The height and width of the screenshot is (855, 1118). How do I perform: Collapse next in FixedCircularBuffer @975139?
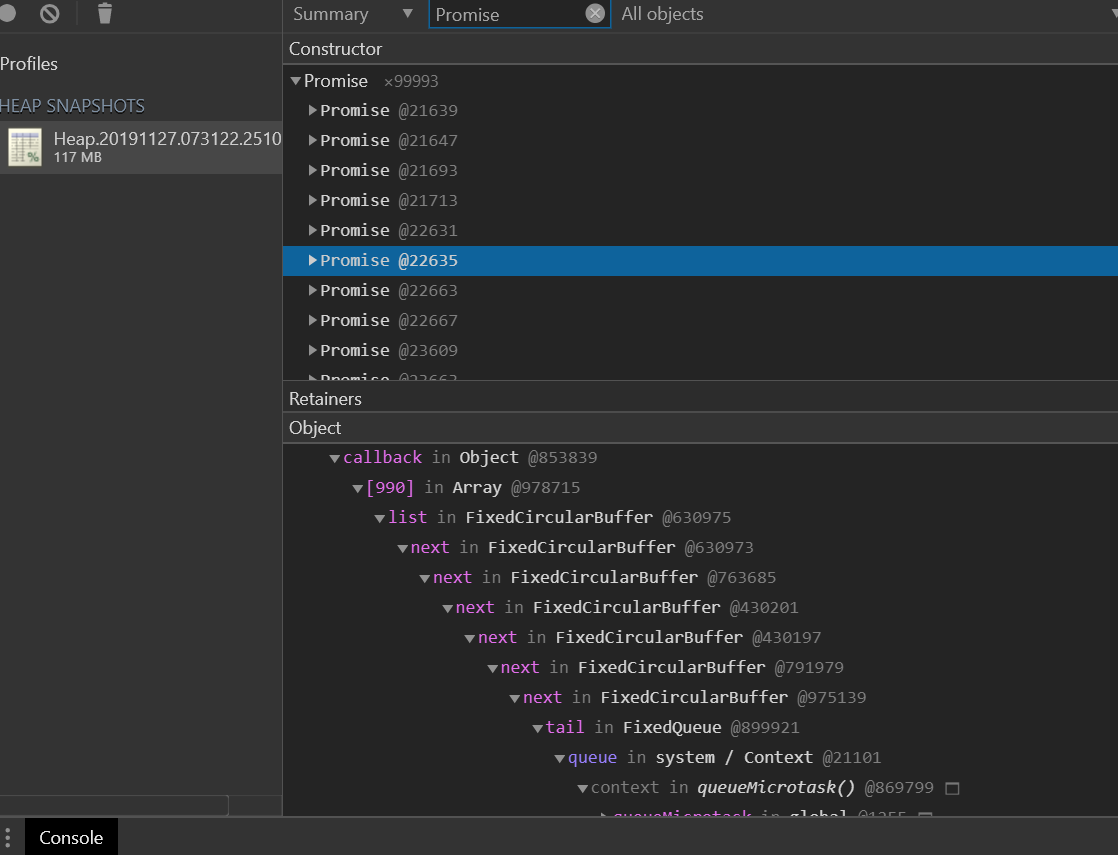coord(515,698)
